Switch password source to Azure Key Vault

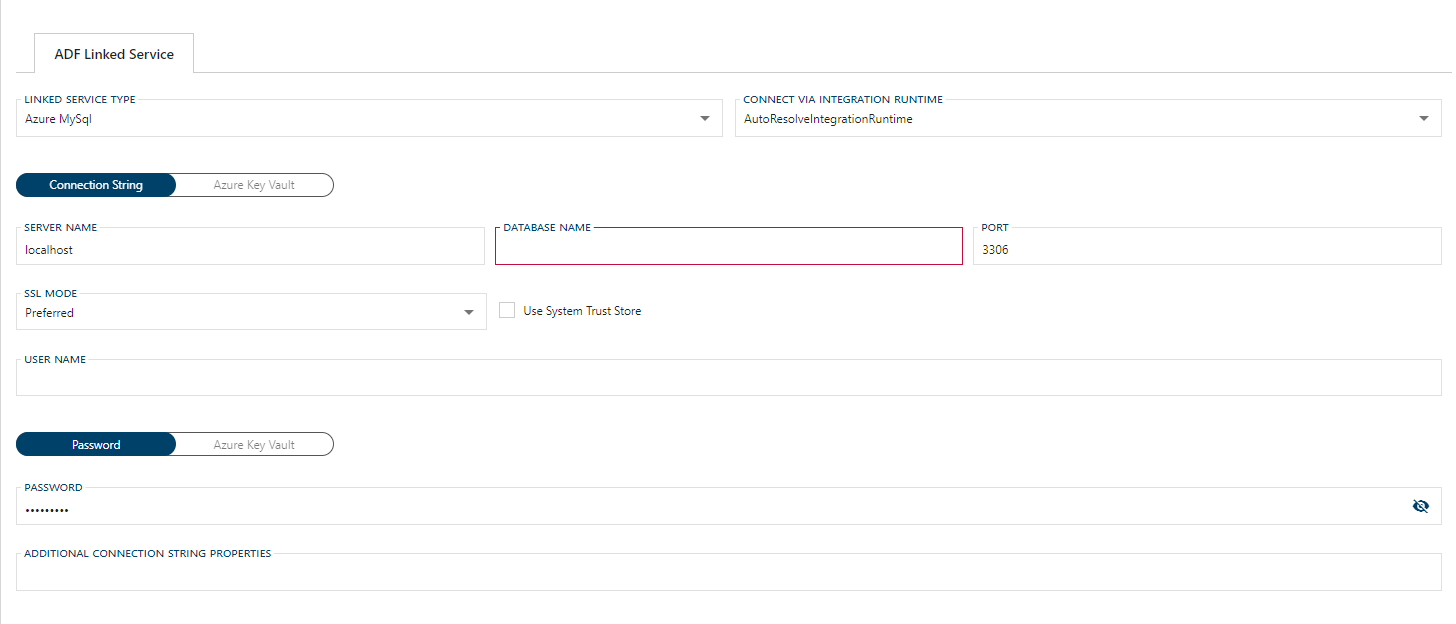point(253,444)
